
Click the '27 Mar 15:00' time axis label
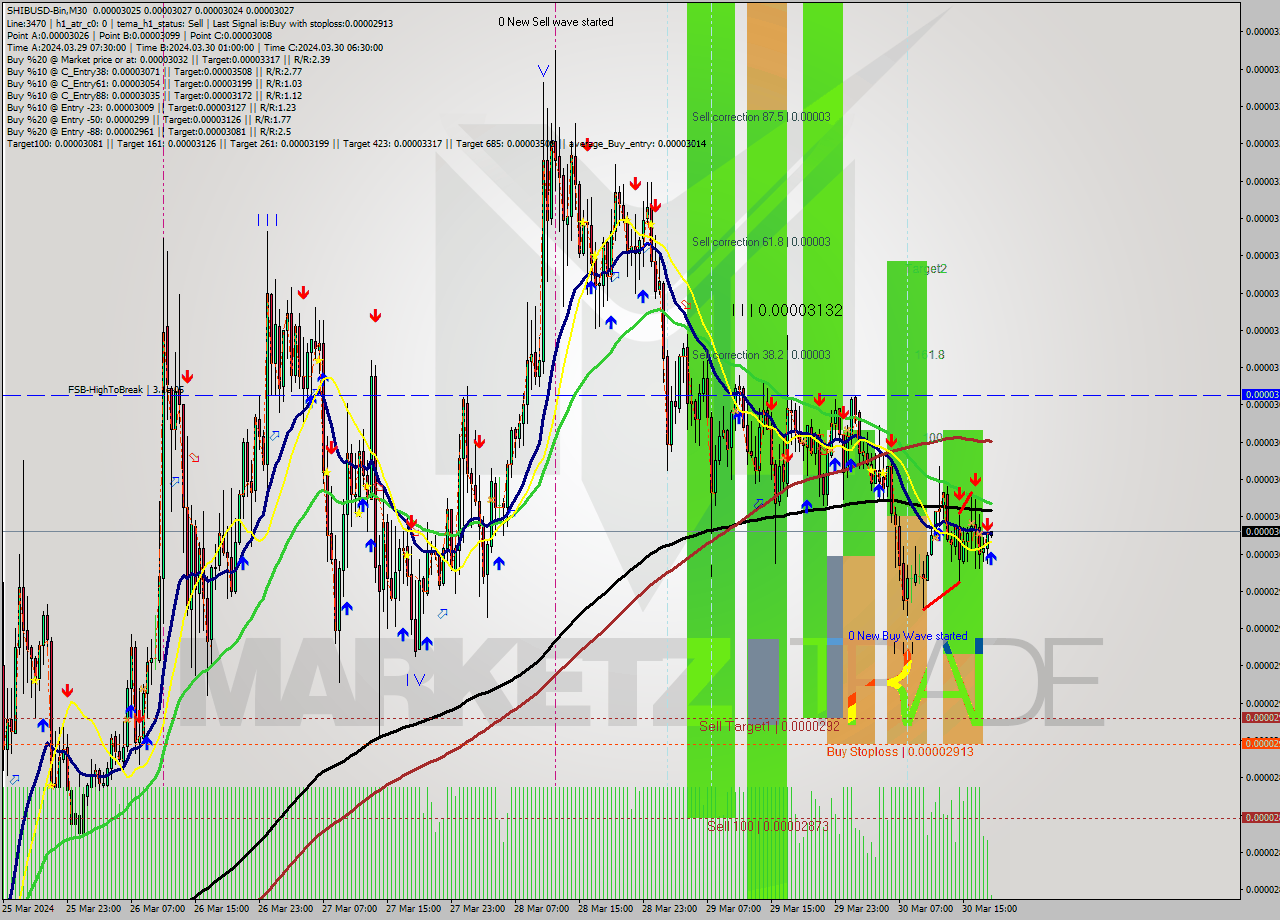click(415, 909)
